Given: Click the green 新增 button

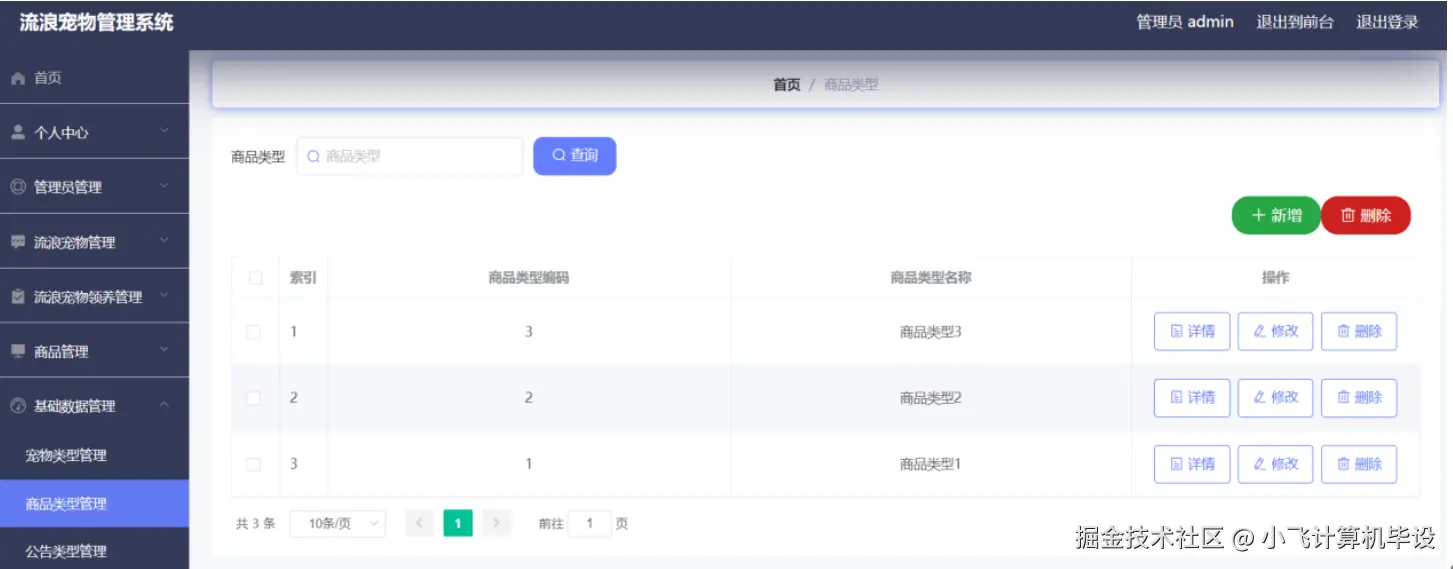Looking at the screenshot, I should tap(1276, 215).
